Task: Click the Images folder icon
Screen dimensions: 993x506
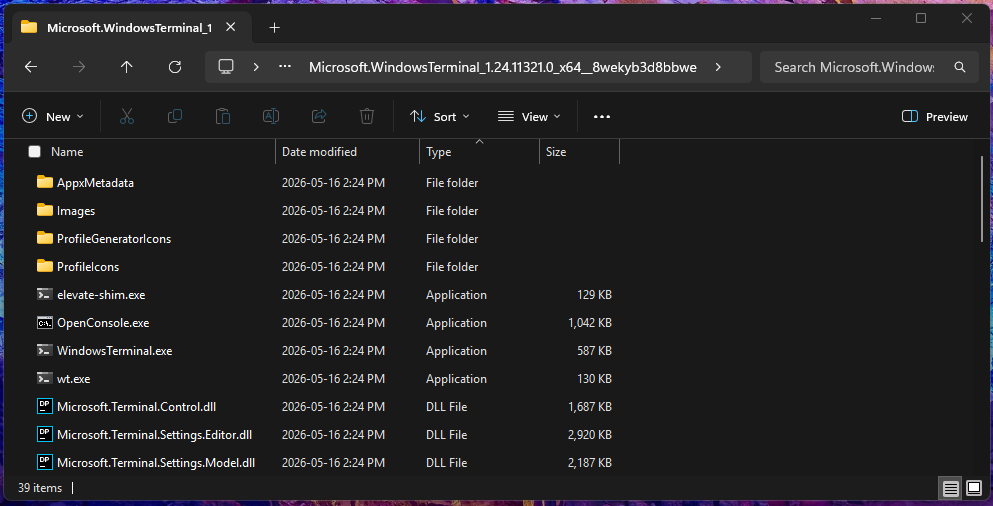Action: point(44,210)
